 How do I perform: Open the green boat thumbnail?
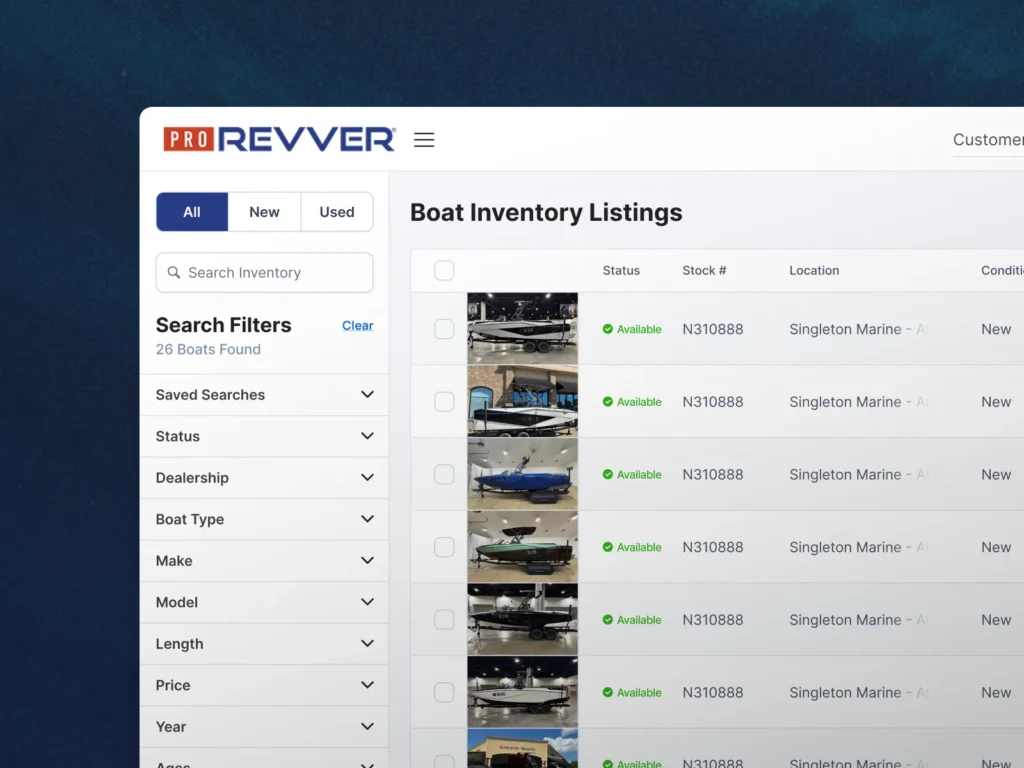pyautogui.click(x=522, y=547)
